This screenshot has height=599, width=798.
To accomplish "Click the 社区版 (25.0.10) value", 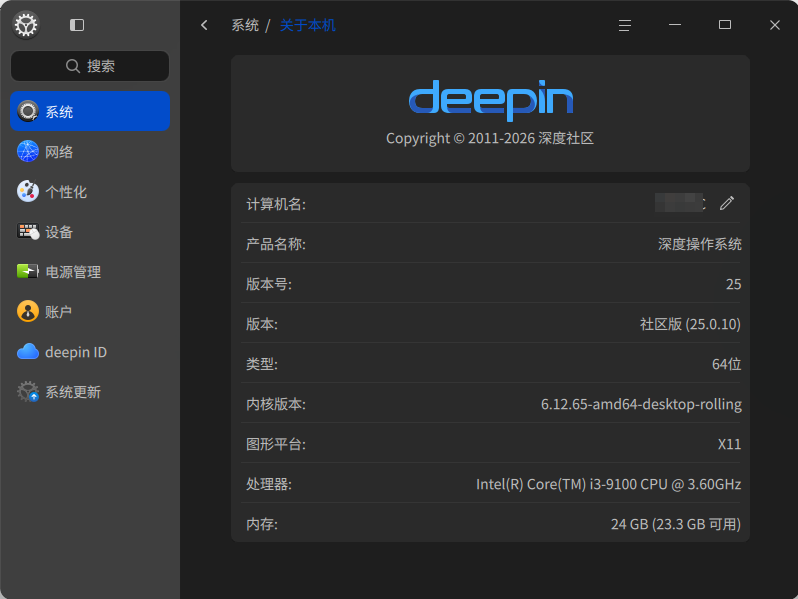I will [690, 324].
